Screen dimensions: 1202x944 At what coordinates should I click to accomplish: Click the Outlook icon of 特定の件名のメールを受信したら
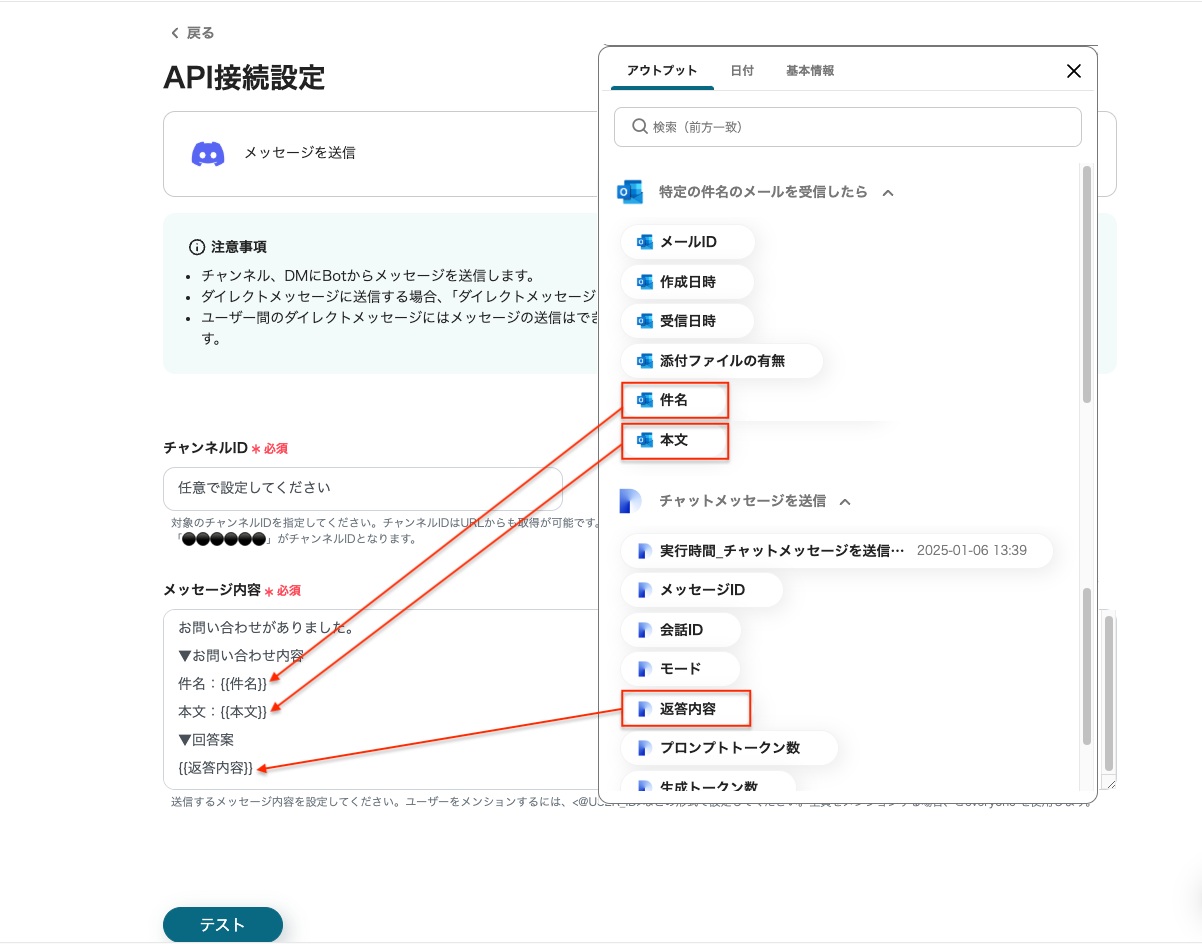tap(629, 192)
